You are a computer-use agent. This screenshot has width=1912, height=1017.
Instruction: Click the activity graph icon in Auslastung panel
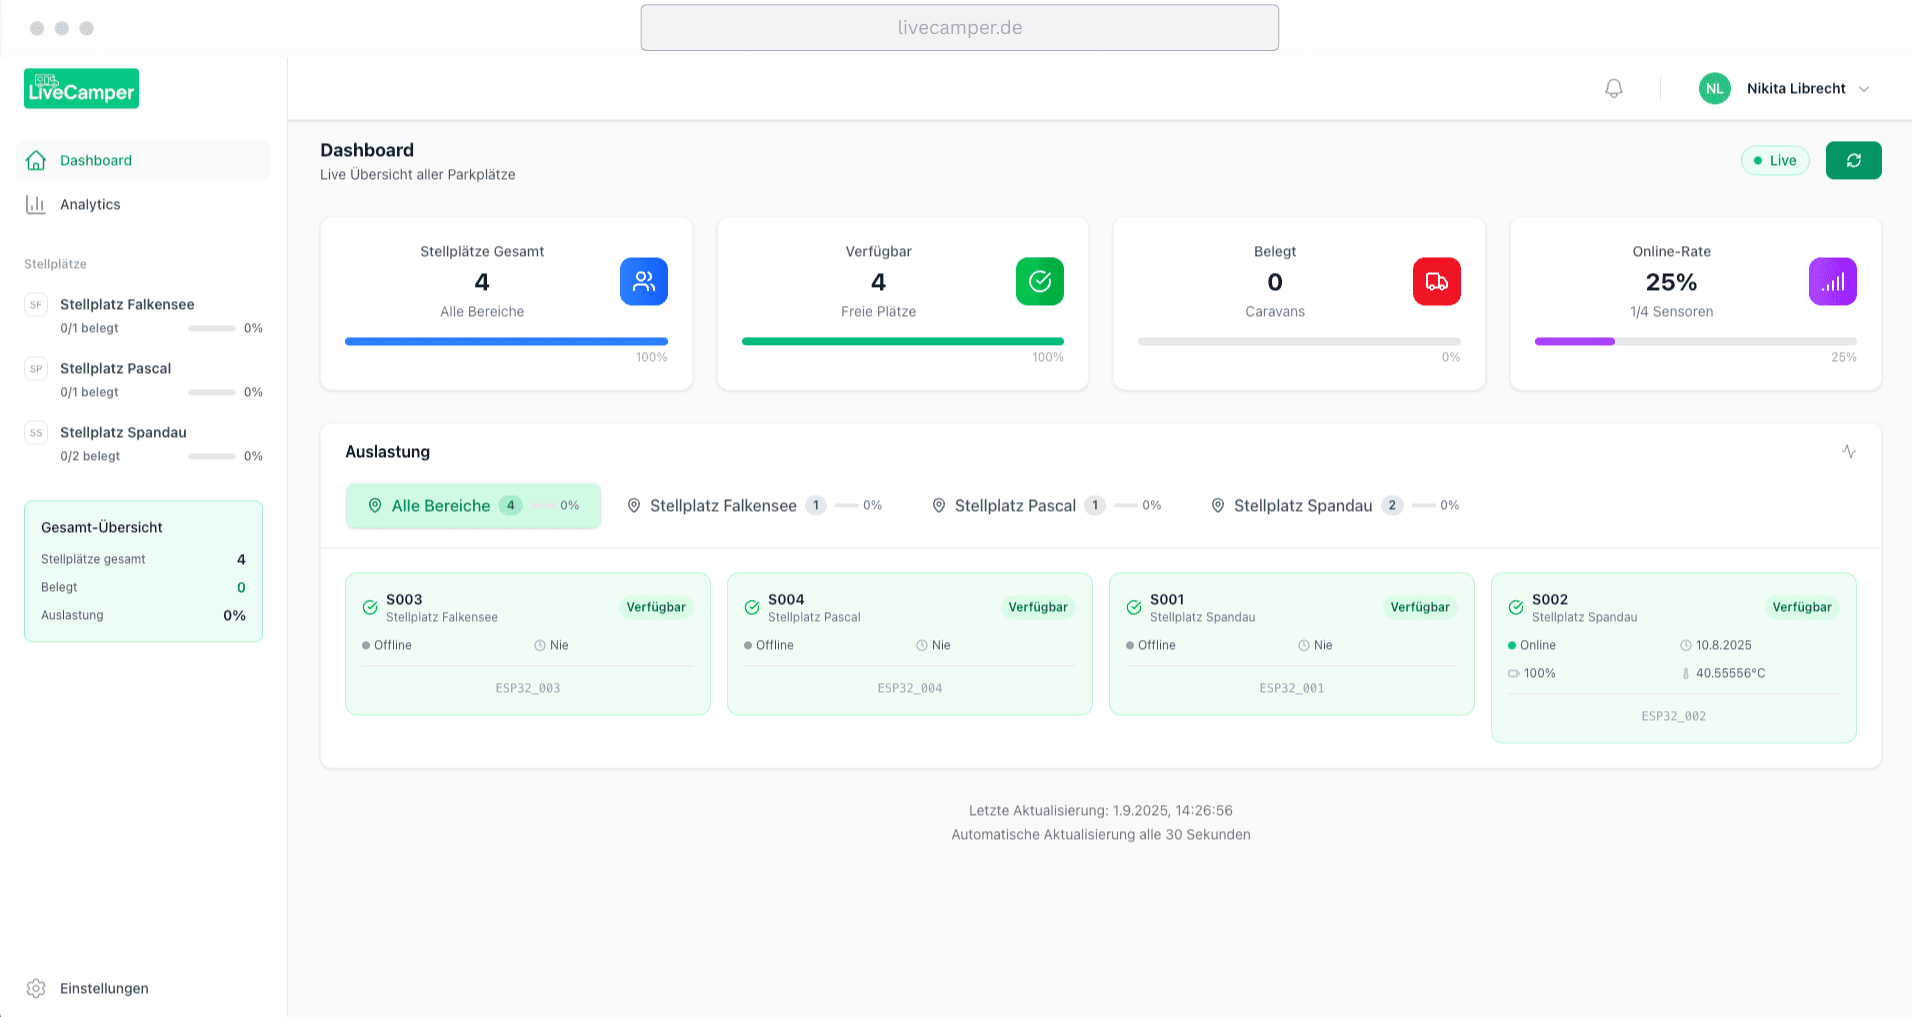tap(1849, 452)
